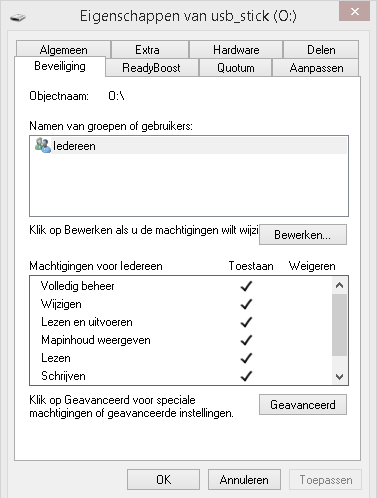Click the permissions list scrollbar thumb
377x498 pixels.
coord(339,325)
